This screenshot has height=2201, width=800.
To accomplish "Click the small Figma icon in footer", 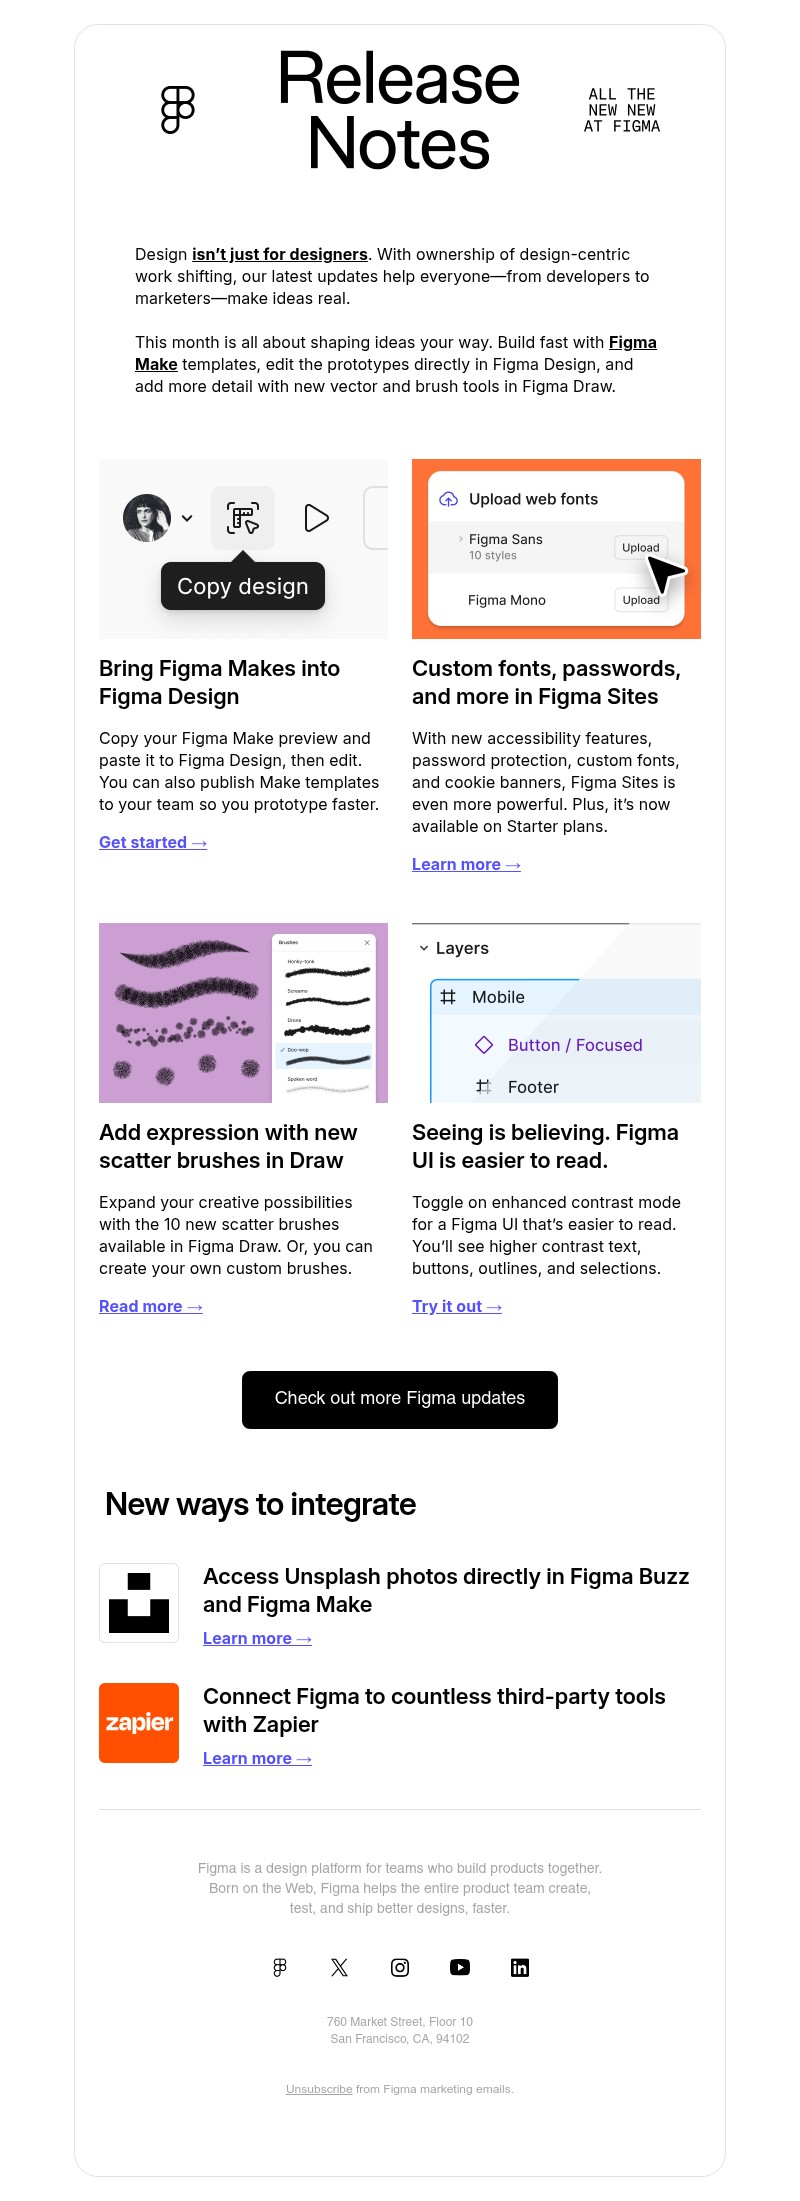I will pyautogui.click(x=280, y=1967).
